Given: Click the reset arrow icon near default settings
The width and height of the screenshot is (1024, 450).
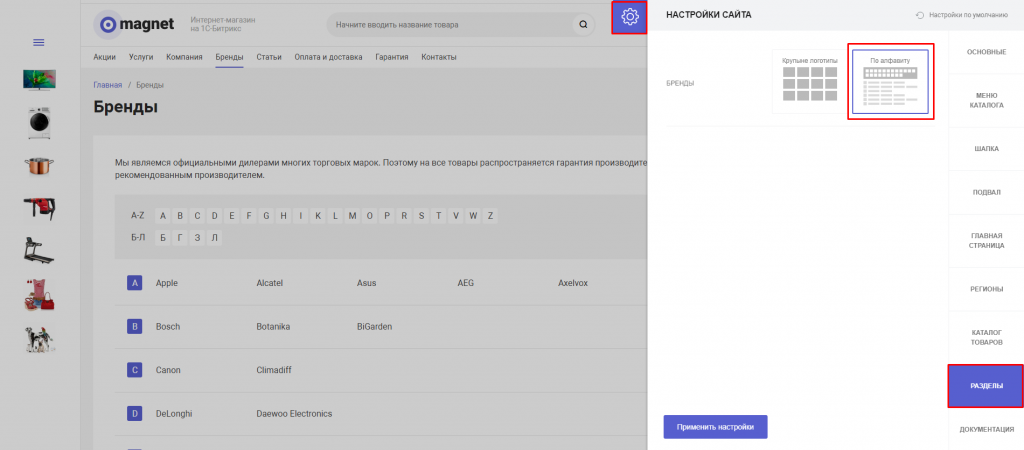Looking at the screenshot, I should tap(920, 15).
